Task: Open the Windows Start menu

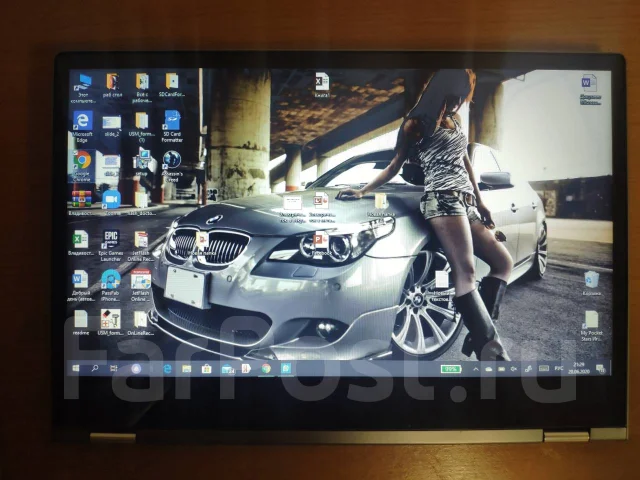Action: click(x=76, y=369)
